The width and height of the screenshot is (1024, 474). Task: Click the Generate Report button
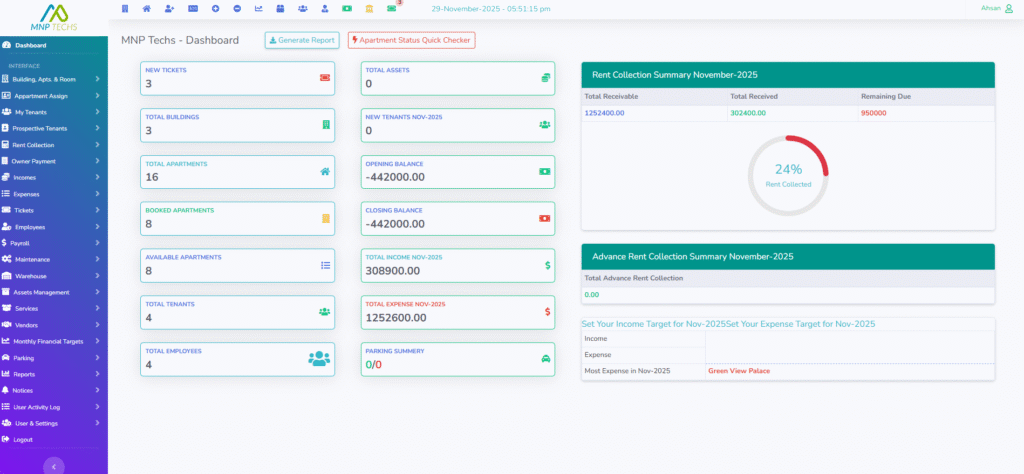click(x=302, y=40)
